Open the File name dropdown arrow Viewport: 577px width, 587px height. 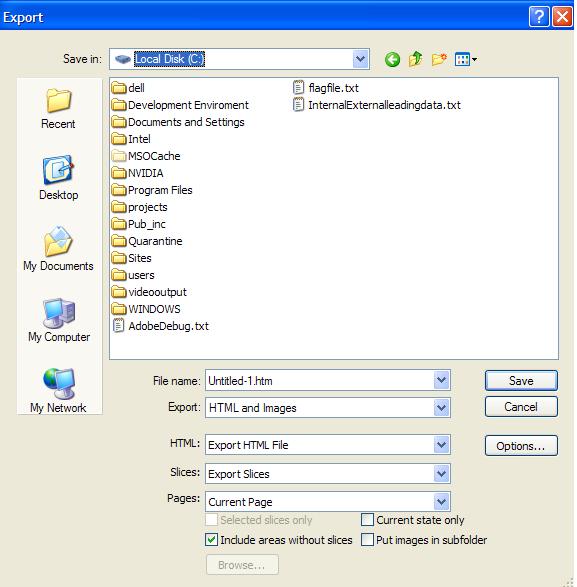[x=441, y=380]
